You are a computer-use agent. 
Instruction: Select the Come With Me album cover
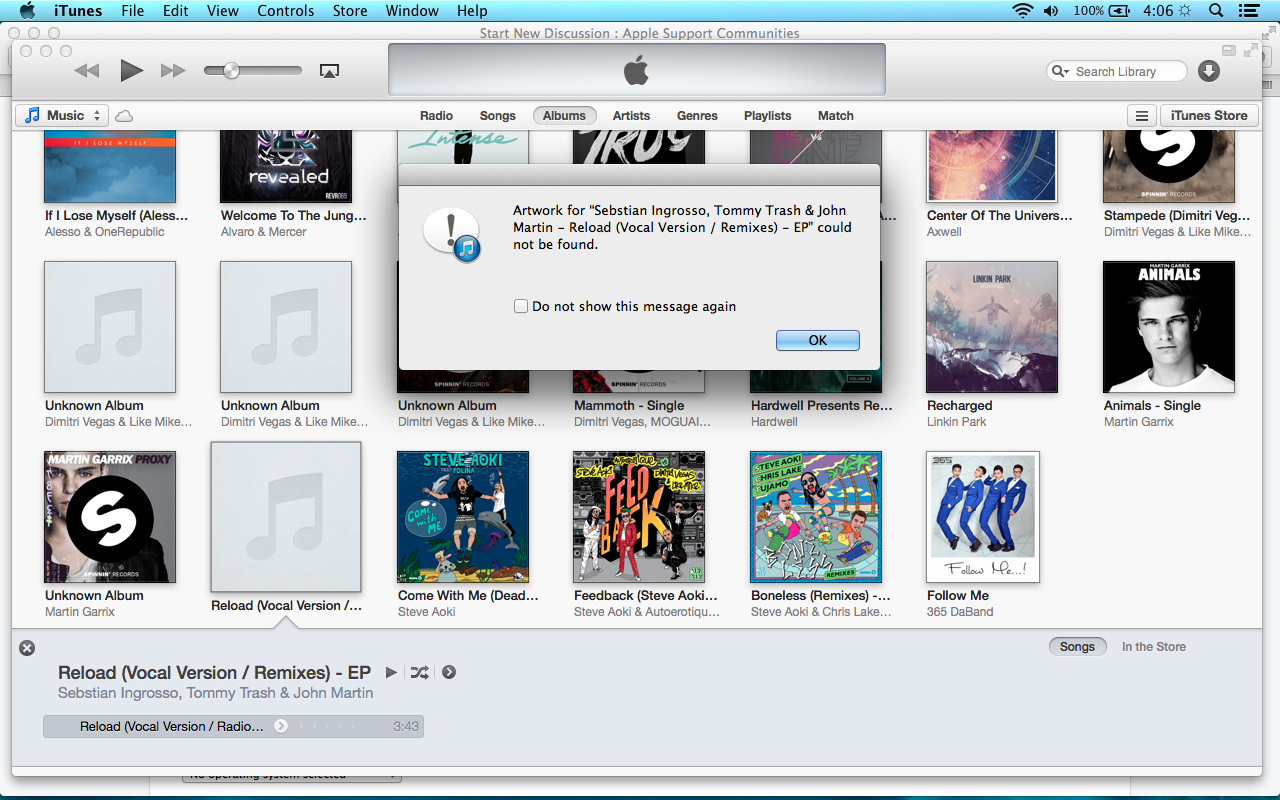click(x=463, y=517)
